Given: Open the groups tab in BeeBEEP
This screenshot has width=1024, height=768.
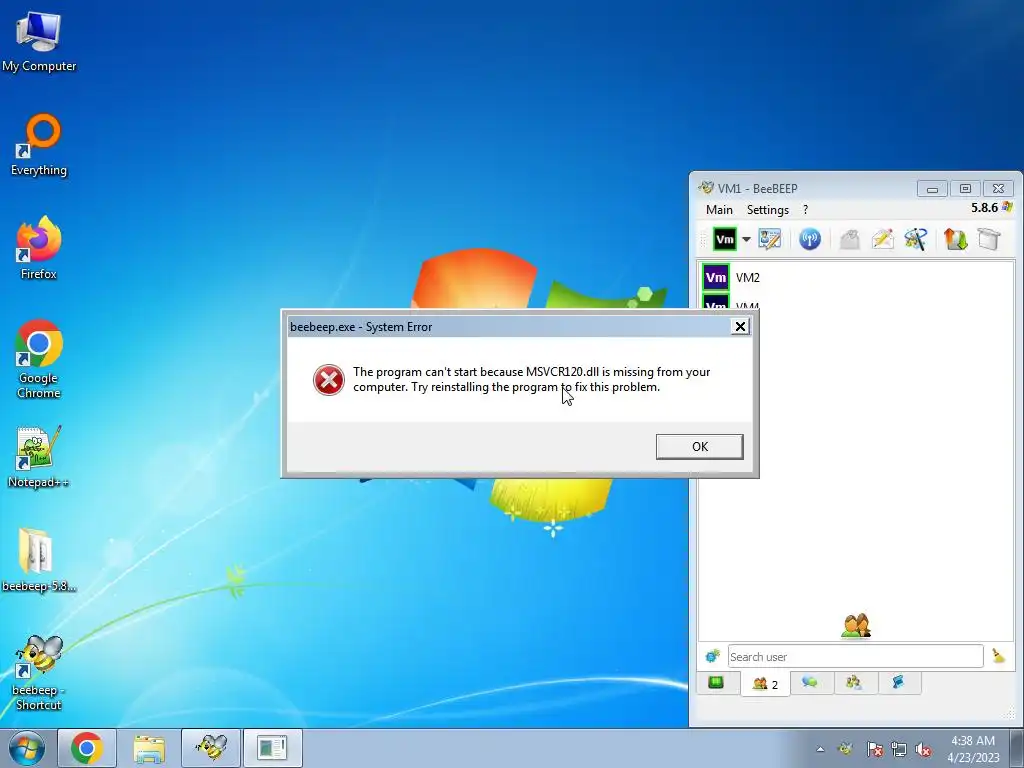Looking at the screenshot, I should click(854, 682).
